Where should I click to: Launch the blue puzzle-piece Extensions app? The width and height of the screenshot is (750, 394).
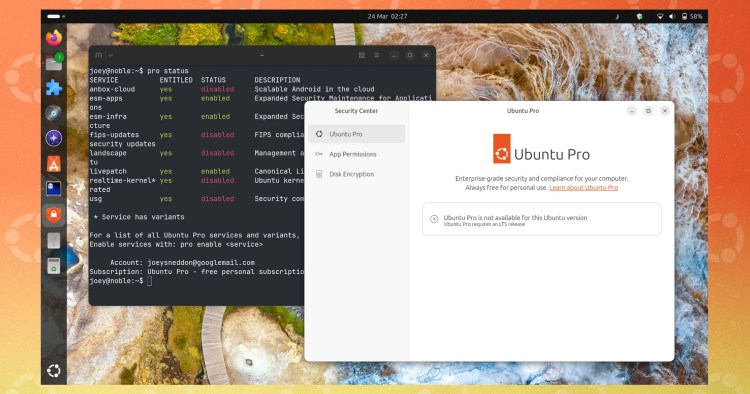click(54, 88)
